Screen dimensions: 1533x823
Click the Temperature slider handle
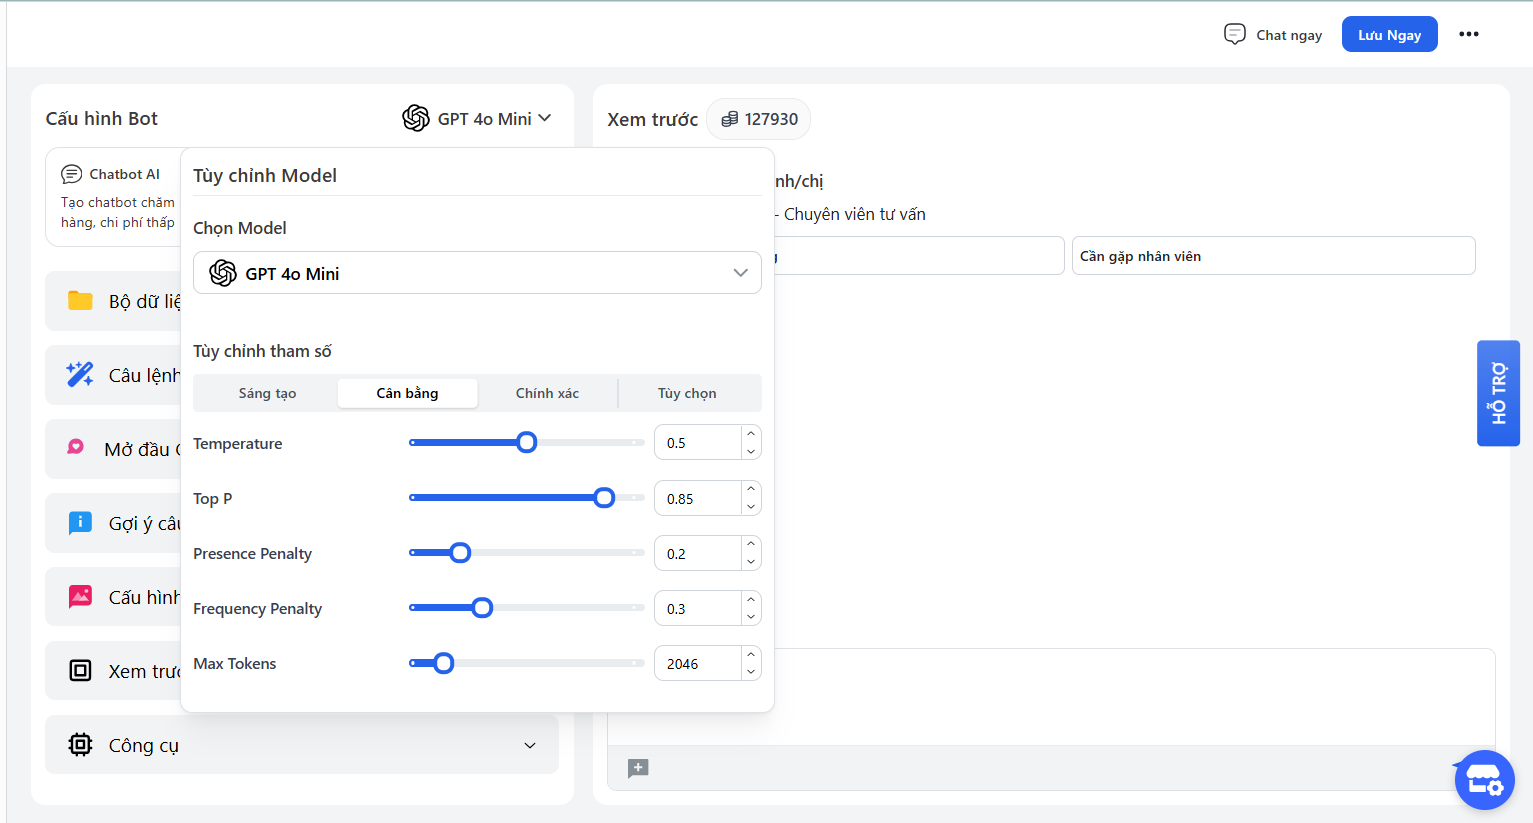tap(527, 443)
